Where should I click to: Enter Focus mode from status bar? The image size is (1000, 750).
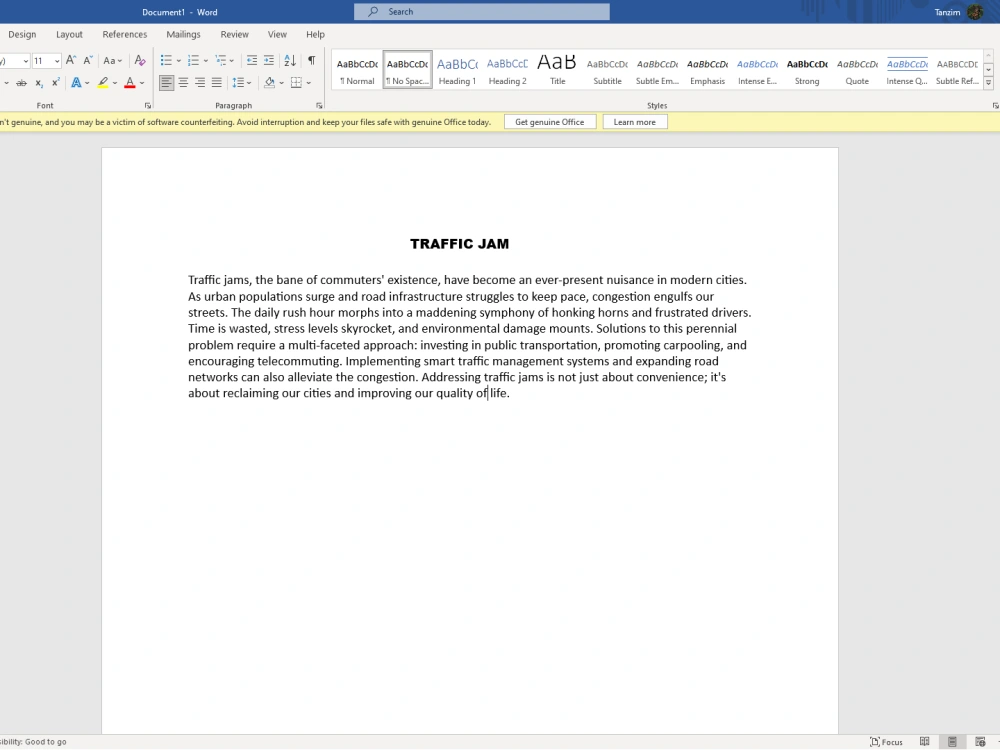click(x=886, y=742)
